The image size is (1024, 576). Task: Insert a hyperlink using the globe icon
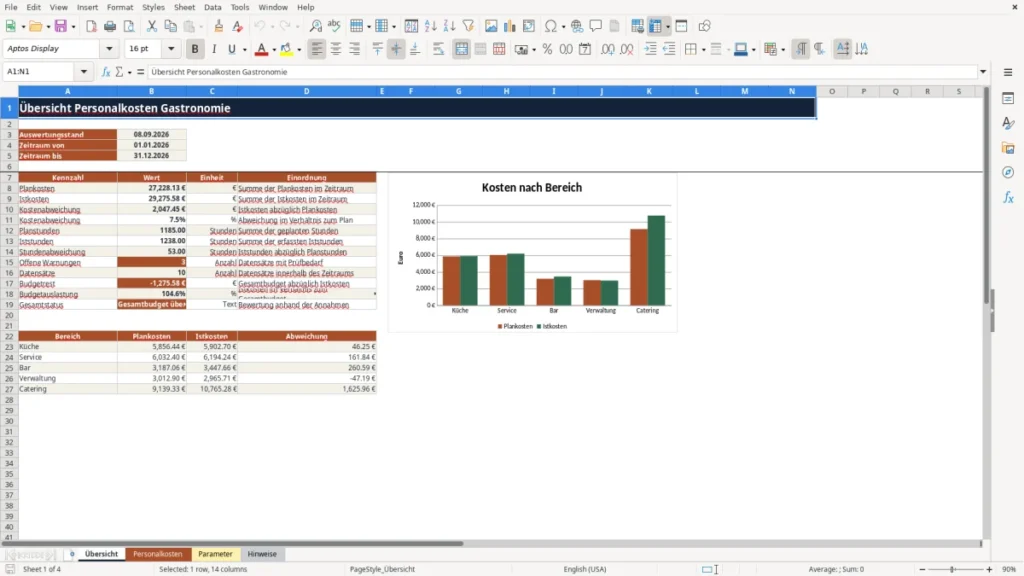point(577,26)
